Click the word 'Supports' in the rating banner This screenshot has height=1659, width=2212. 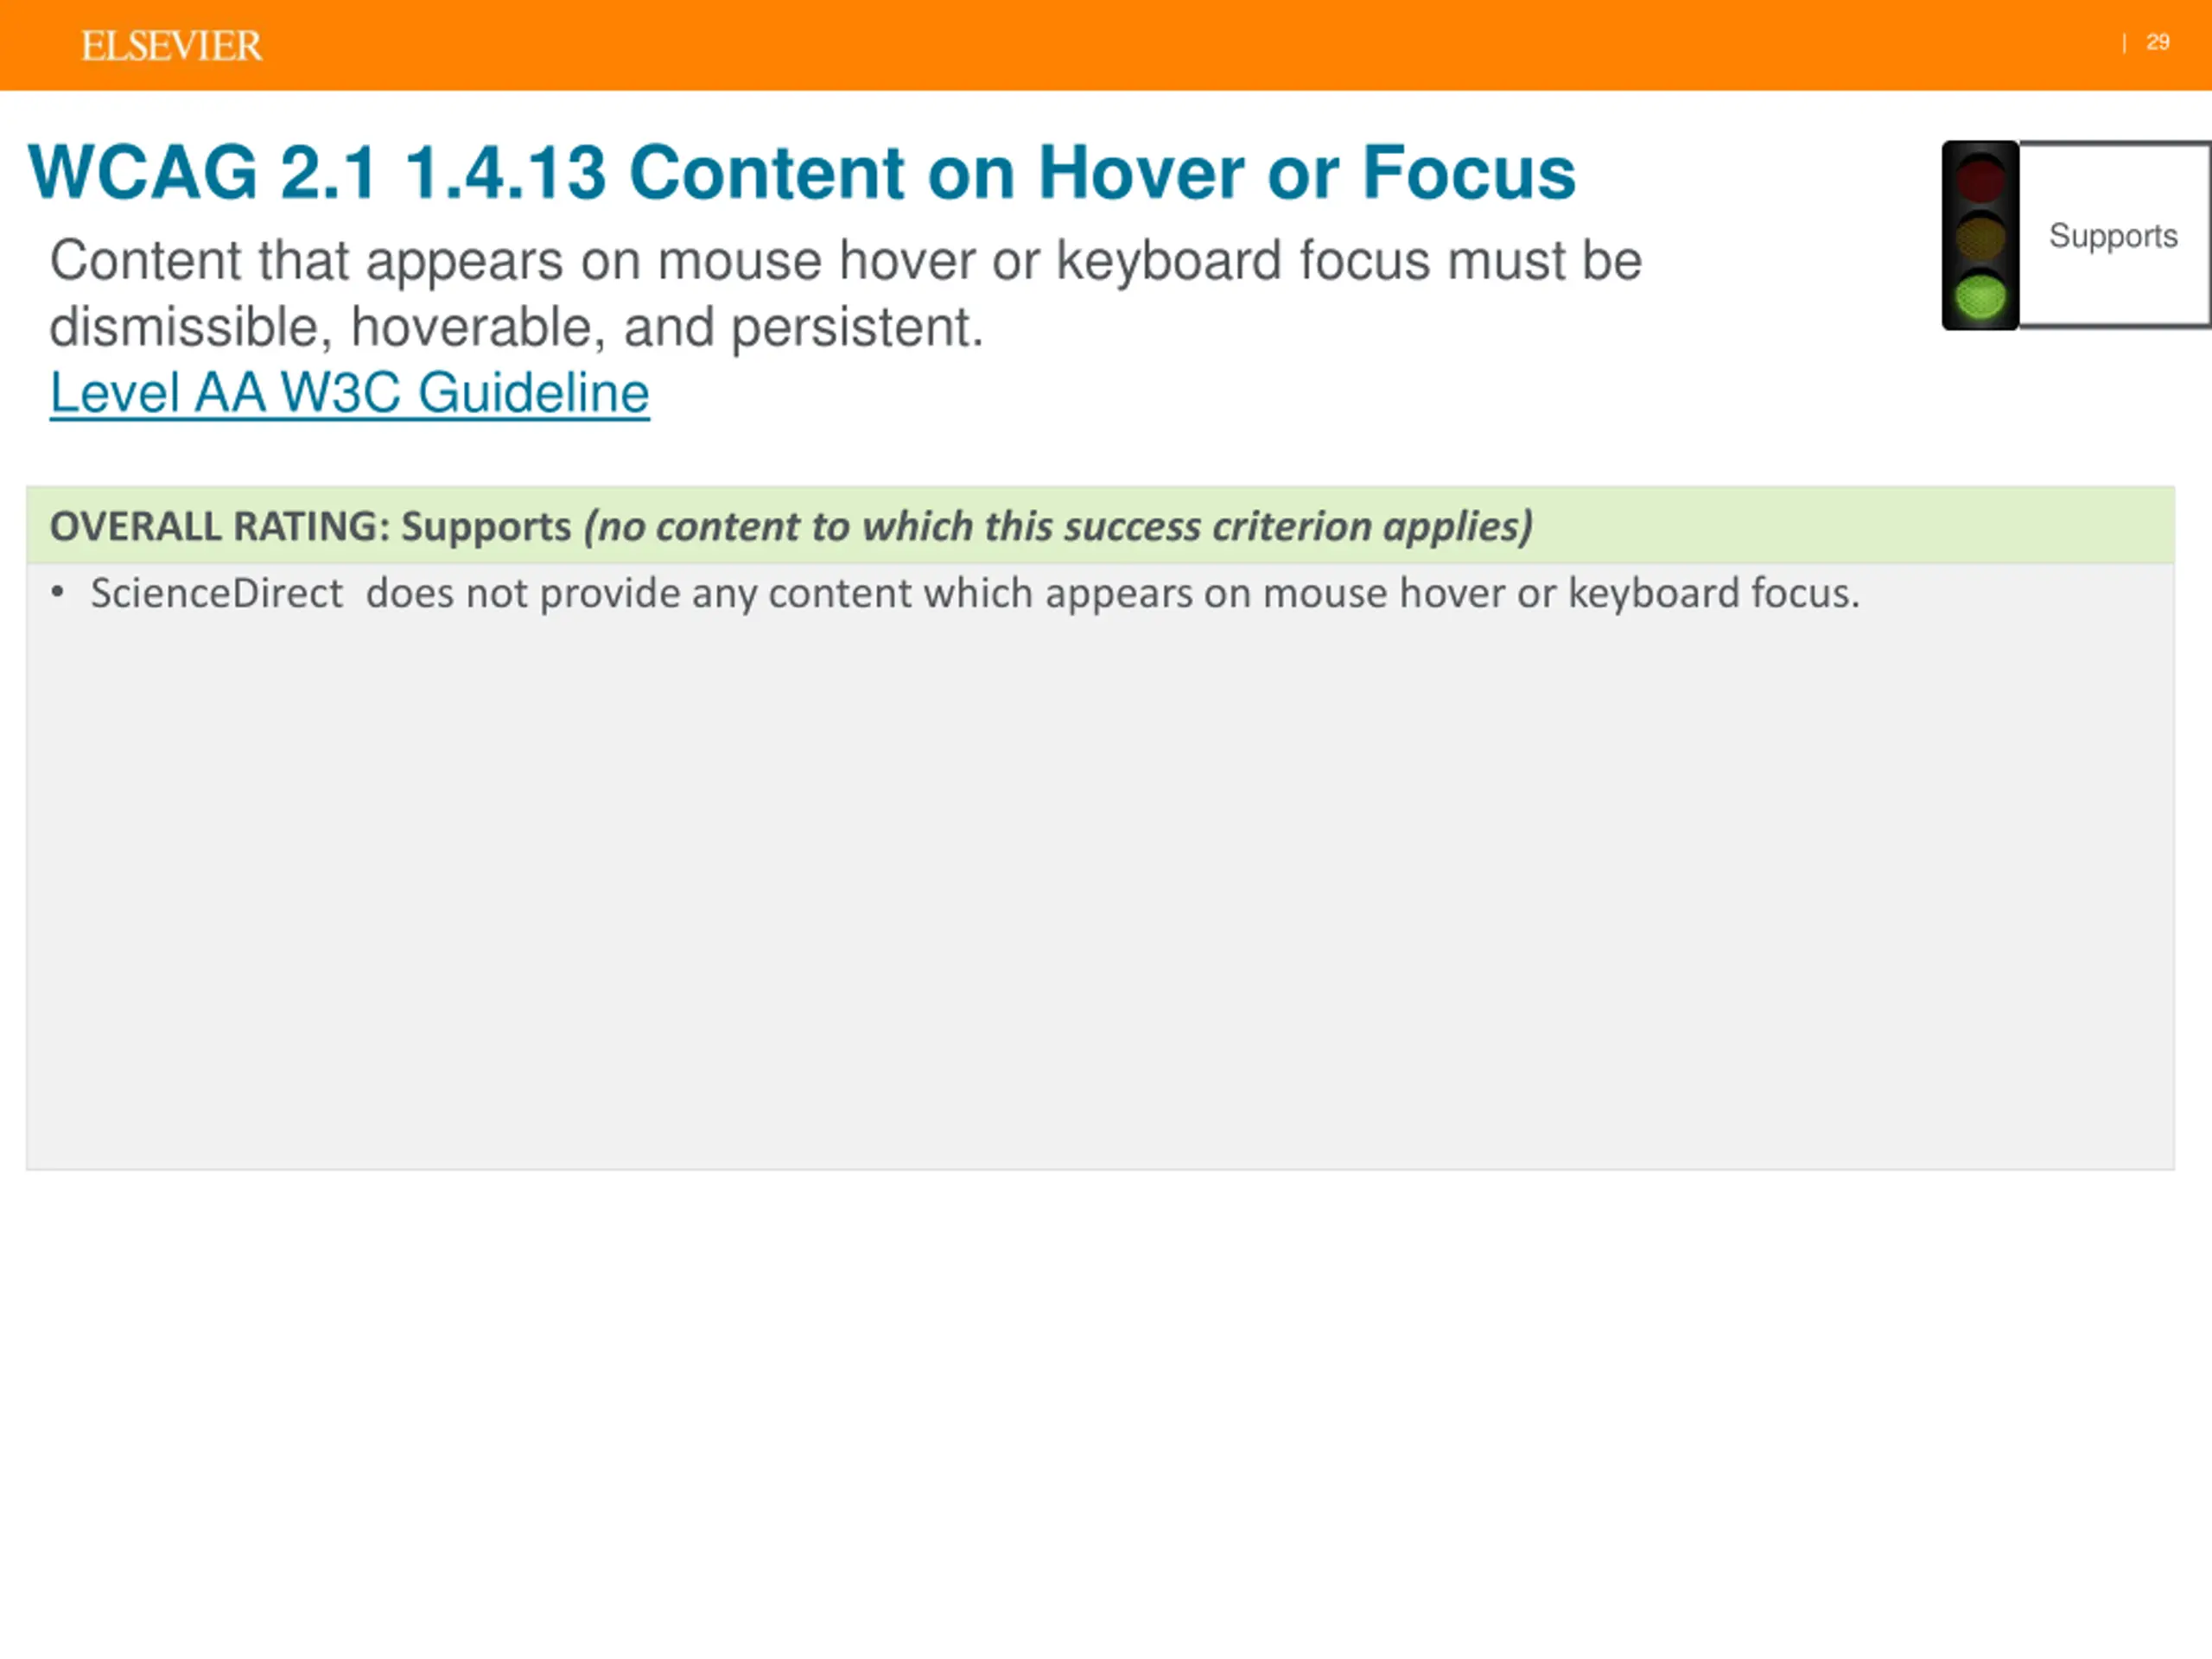(x=486, y=527)
